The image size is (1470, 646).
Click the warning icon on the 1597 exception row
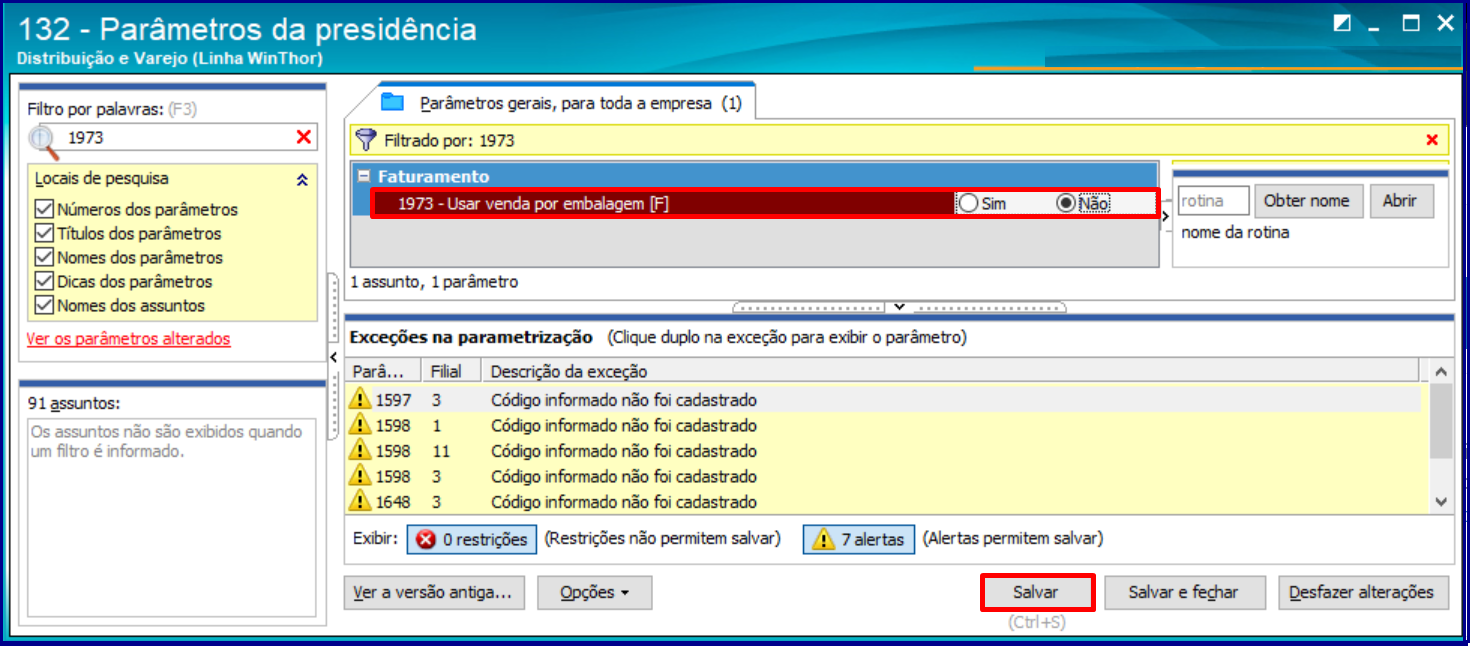tap(359, 400)
